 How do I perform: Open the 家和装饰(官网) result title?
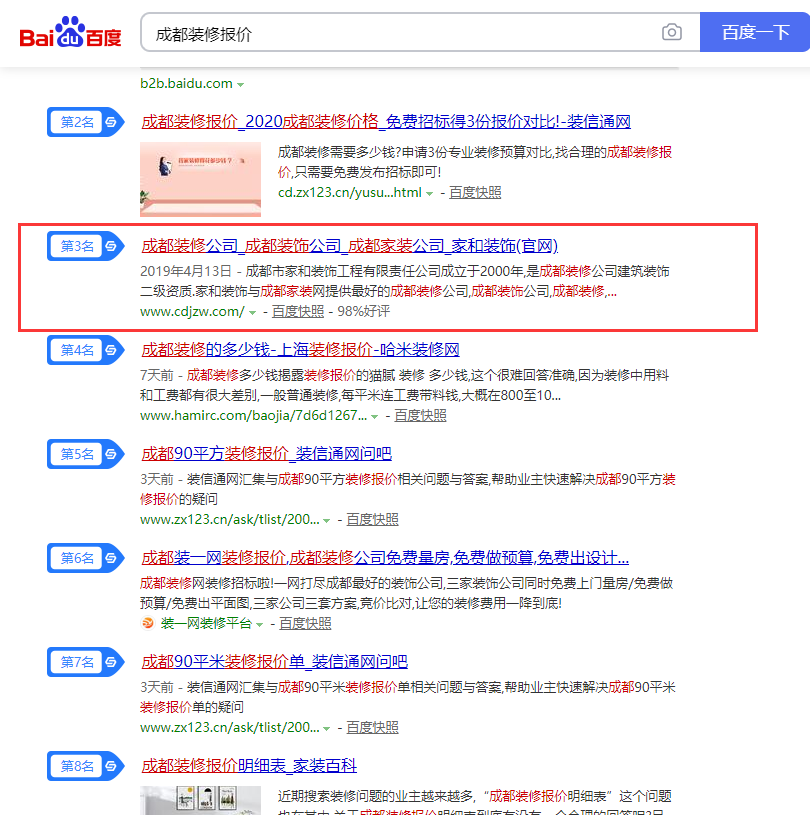click(x=349, y=246)
